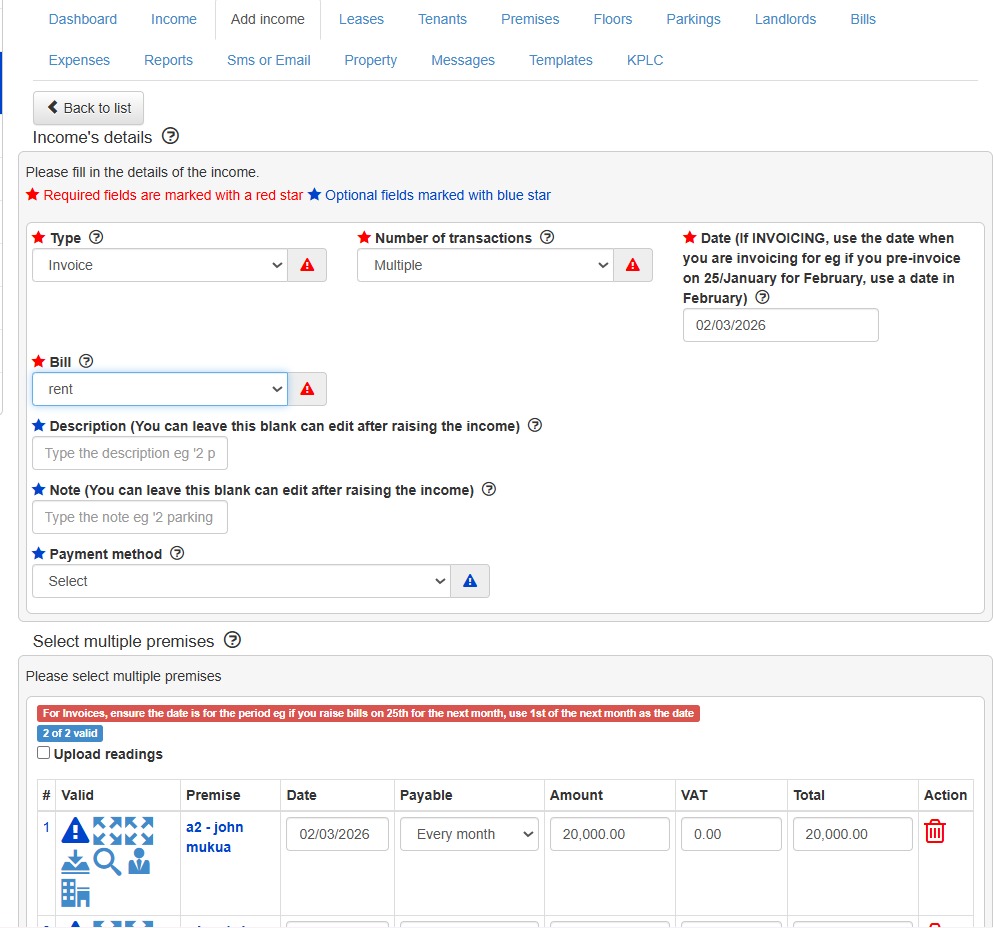Click the building icon in row 1

75,893
